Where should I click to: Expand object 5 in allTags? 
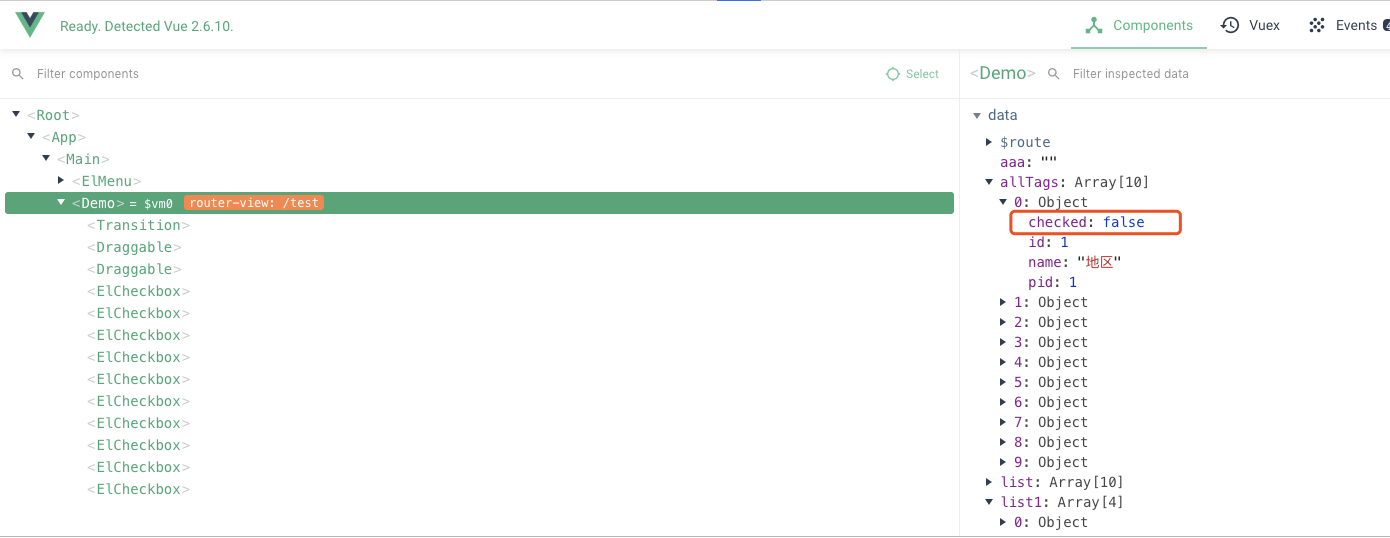1004,382
